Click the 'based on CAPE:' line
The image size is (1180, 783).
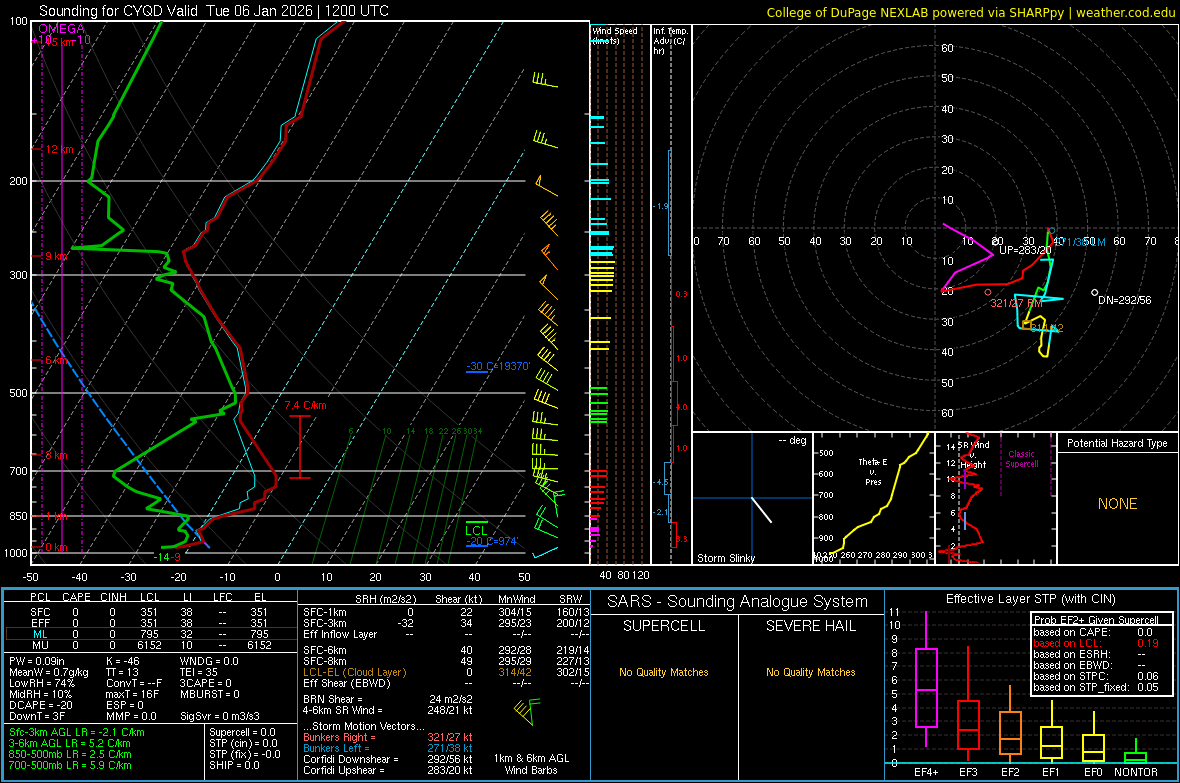coord(1096,632)
